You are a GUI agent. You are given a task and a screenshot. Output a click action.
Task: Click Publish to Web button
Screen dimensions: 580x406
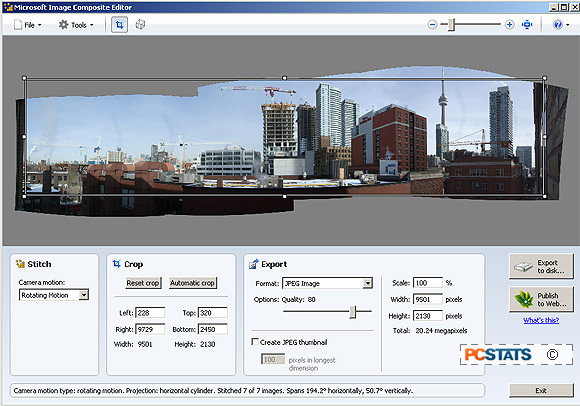coord(541,299)
